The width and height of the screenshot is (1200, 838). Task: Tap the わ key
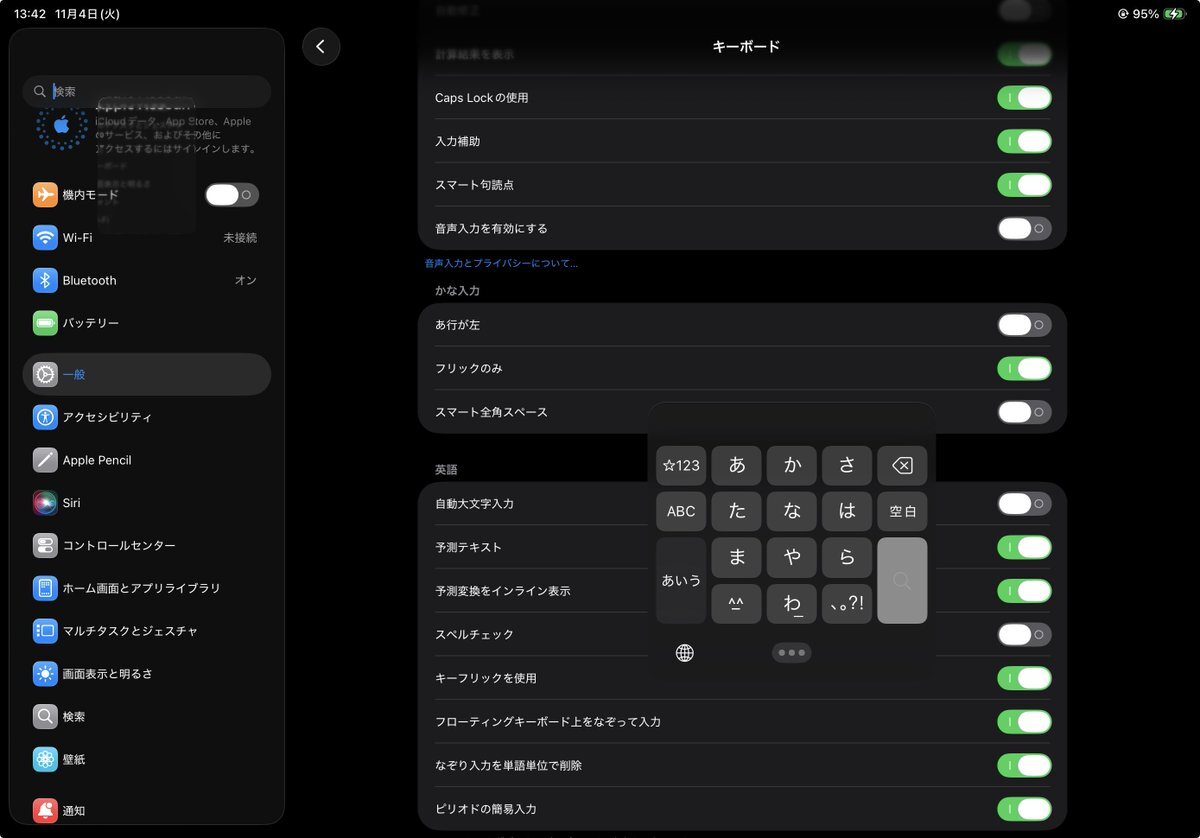[x=792, y=604]
